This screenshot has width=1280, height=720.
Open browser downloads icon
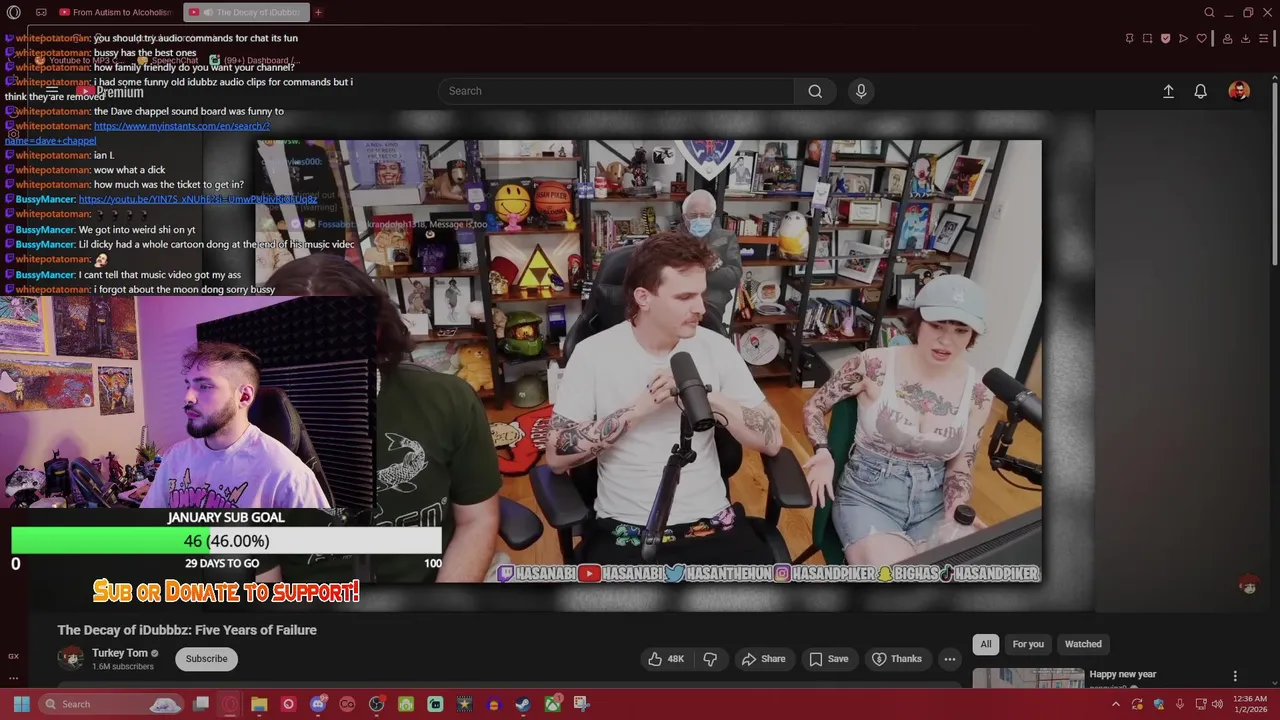[x=1245, y=39]
